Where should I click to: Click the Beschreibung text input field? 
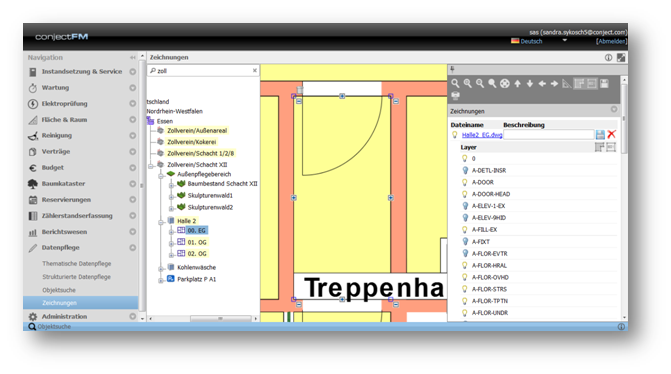(x=549, y=135)
